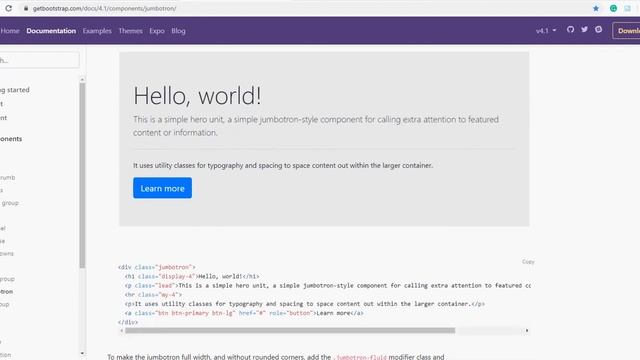Click the padlock site security icon

coord(26,8)
